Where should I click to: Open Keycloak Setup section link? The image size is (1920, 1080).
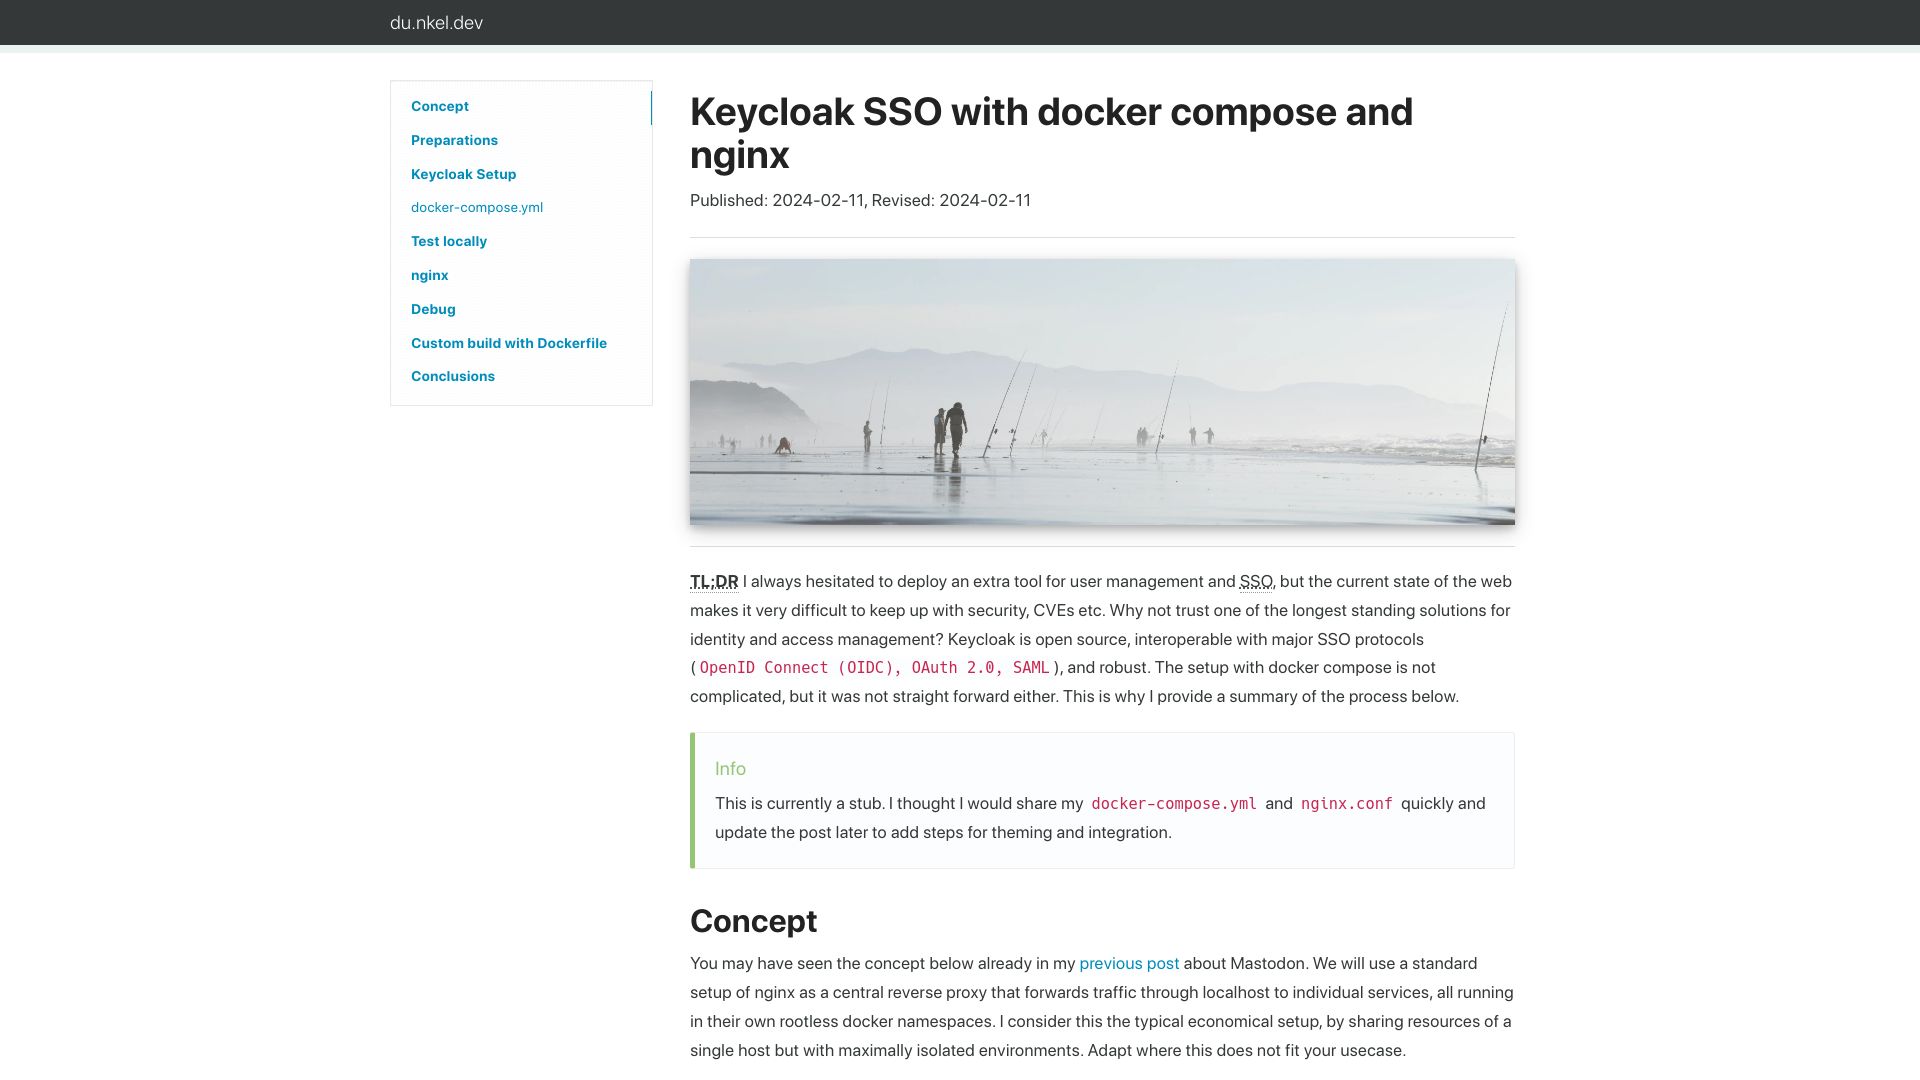[x=463, y=174]
